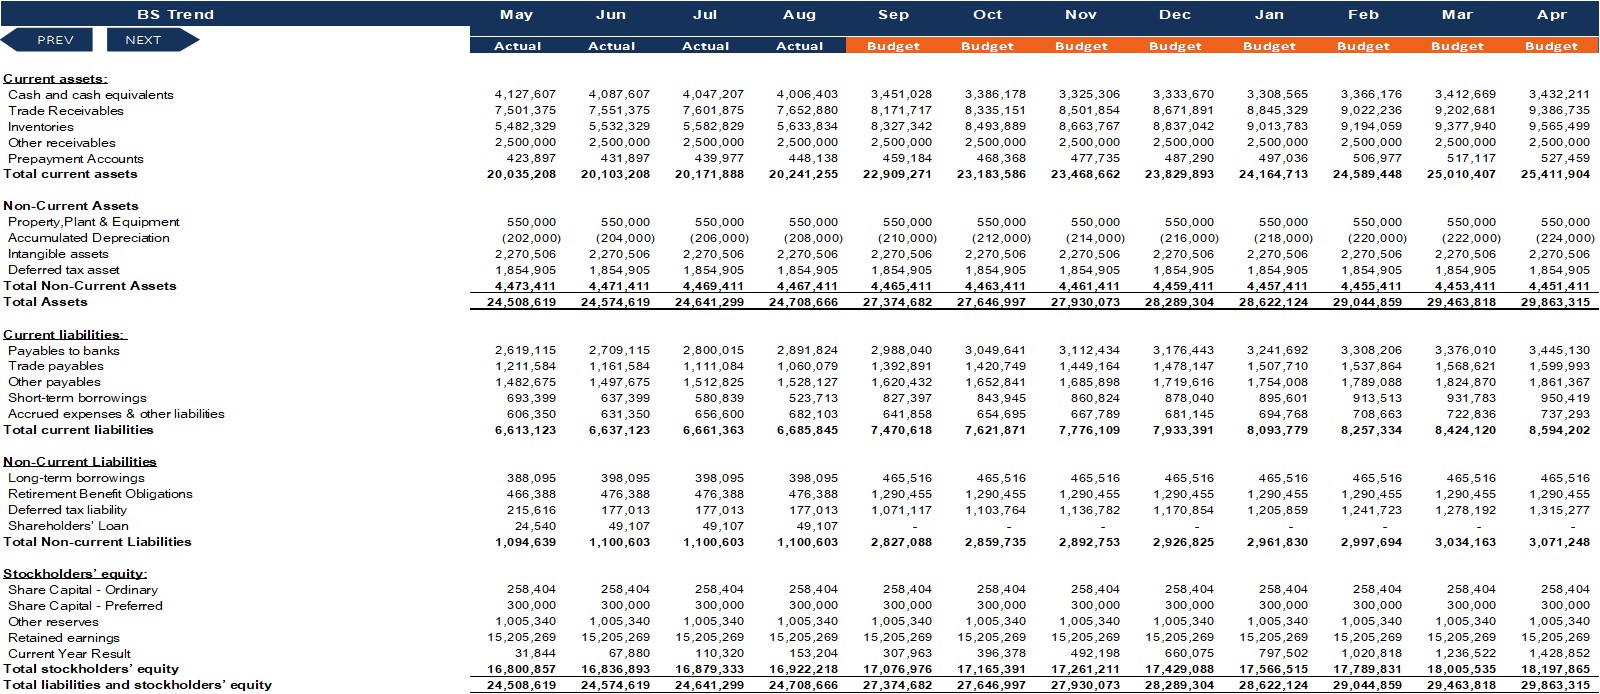
Task: Select the Current liabilities heading
Action: coord(65,334)
